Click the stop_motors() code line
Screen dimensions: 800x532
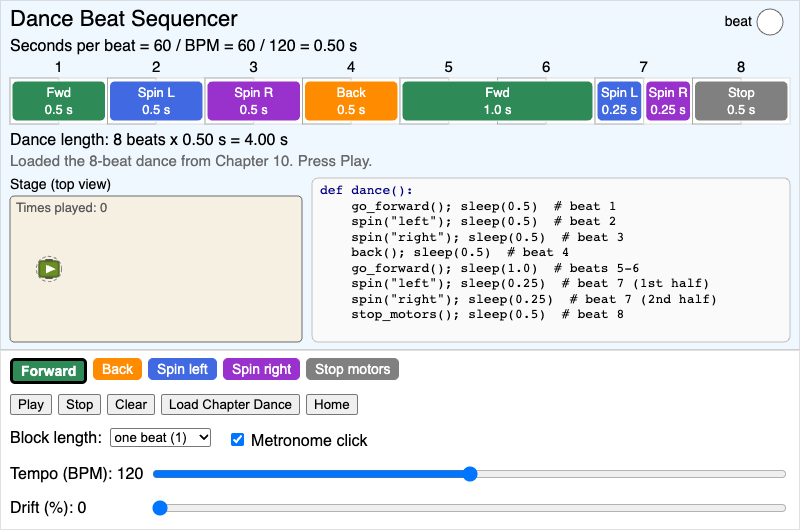[487, 314]
